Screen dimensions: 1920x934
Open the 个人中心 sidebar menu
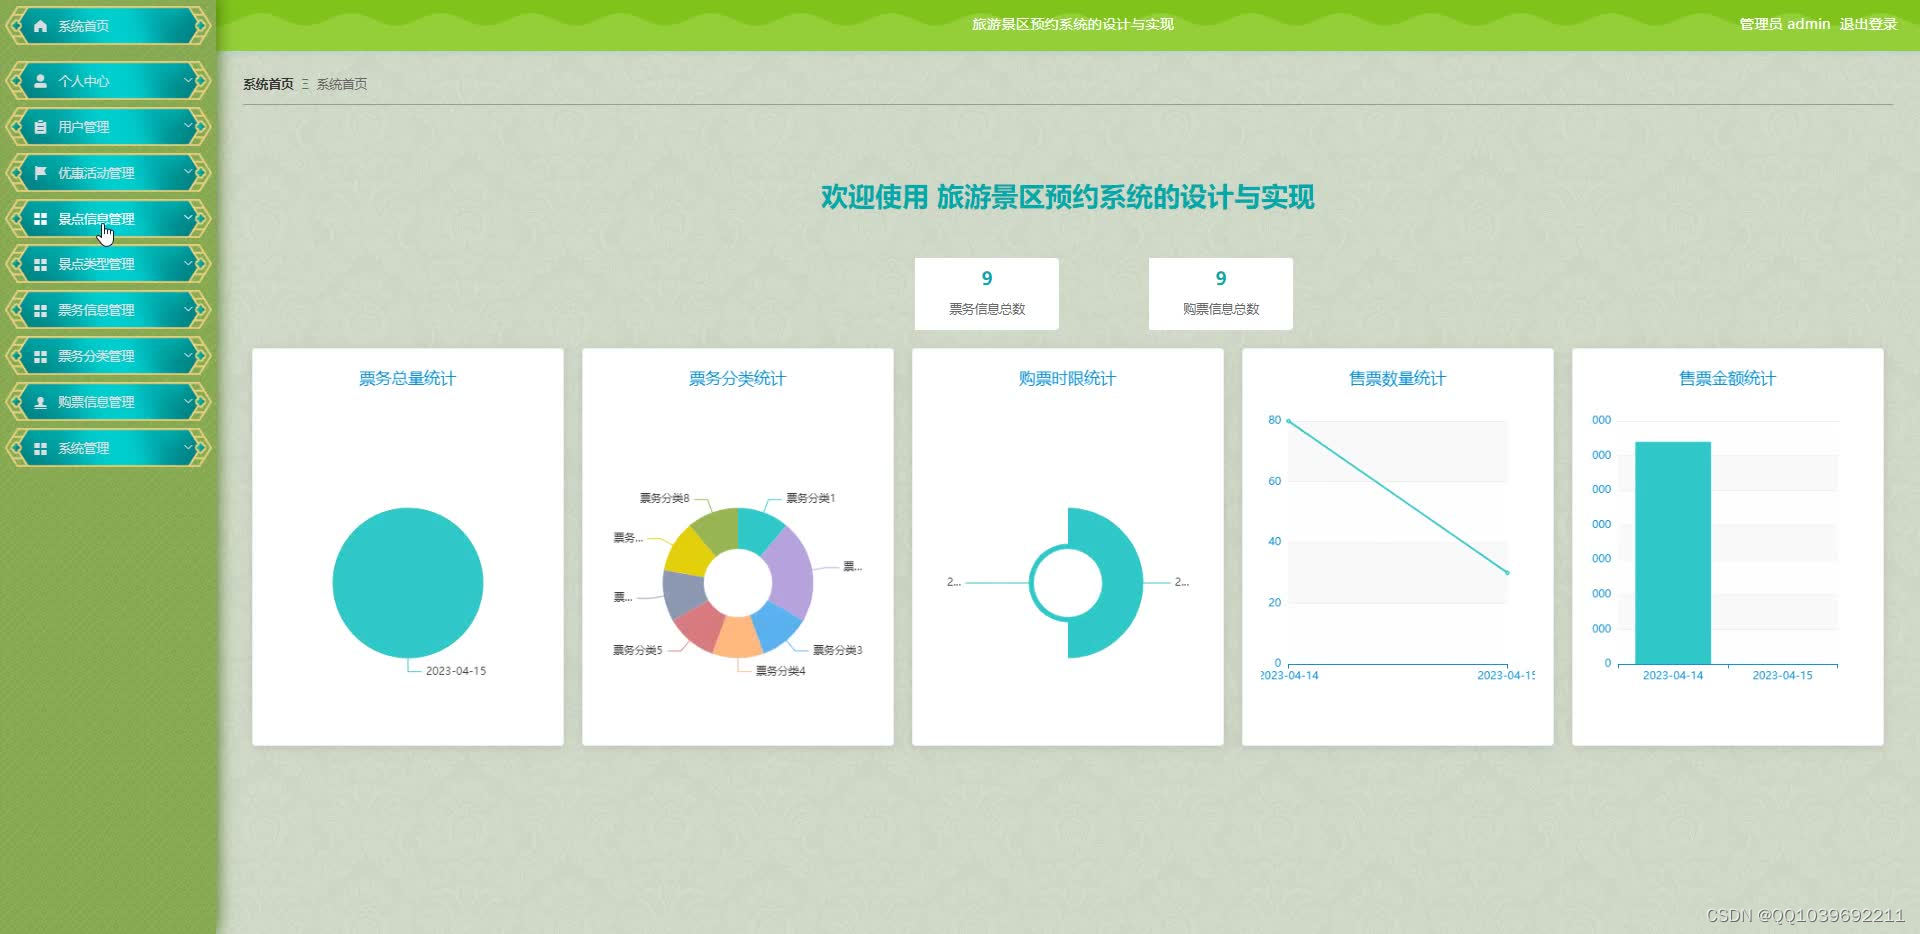(x=108, y=81)
